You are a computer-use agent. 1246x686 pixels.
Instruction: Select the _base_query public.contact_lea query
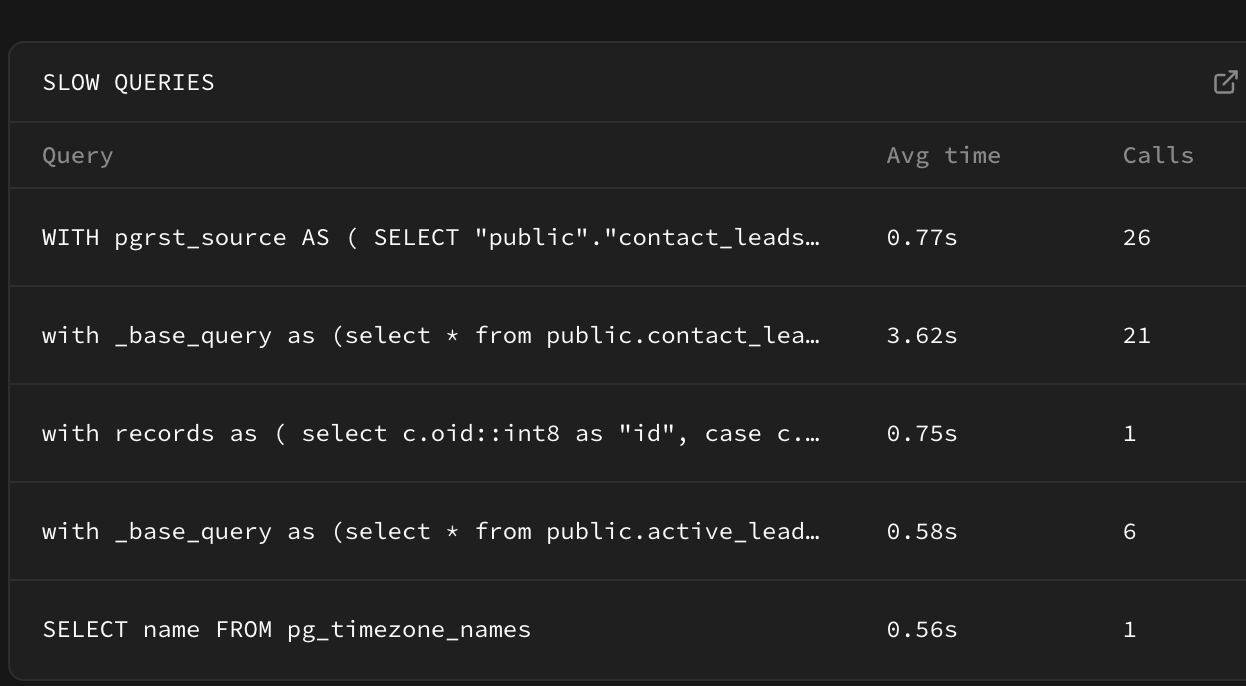tap(431, 336)
